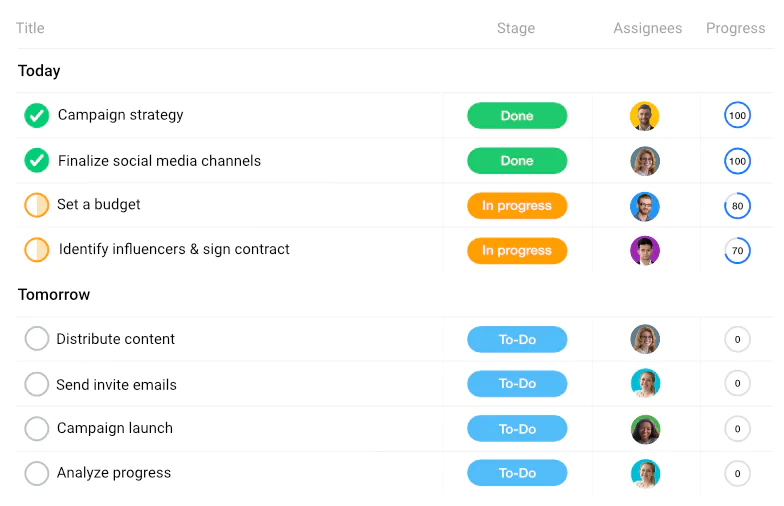Click assignee avatar for Send invite emails
The width and height of the screenshot is (784, 506).
point(645,384)
